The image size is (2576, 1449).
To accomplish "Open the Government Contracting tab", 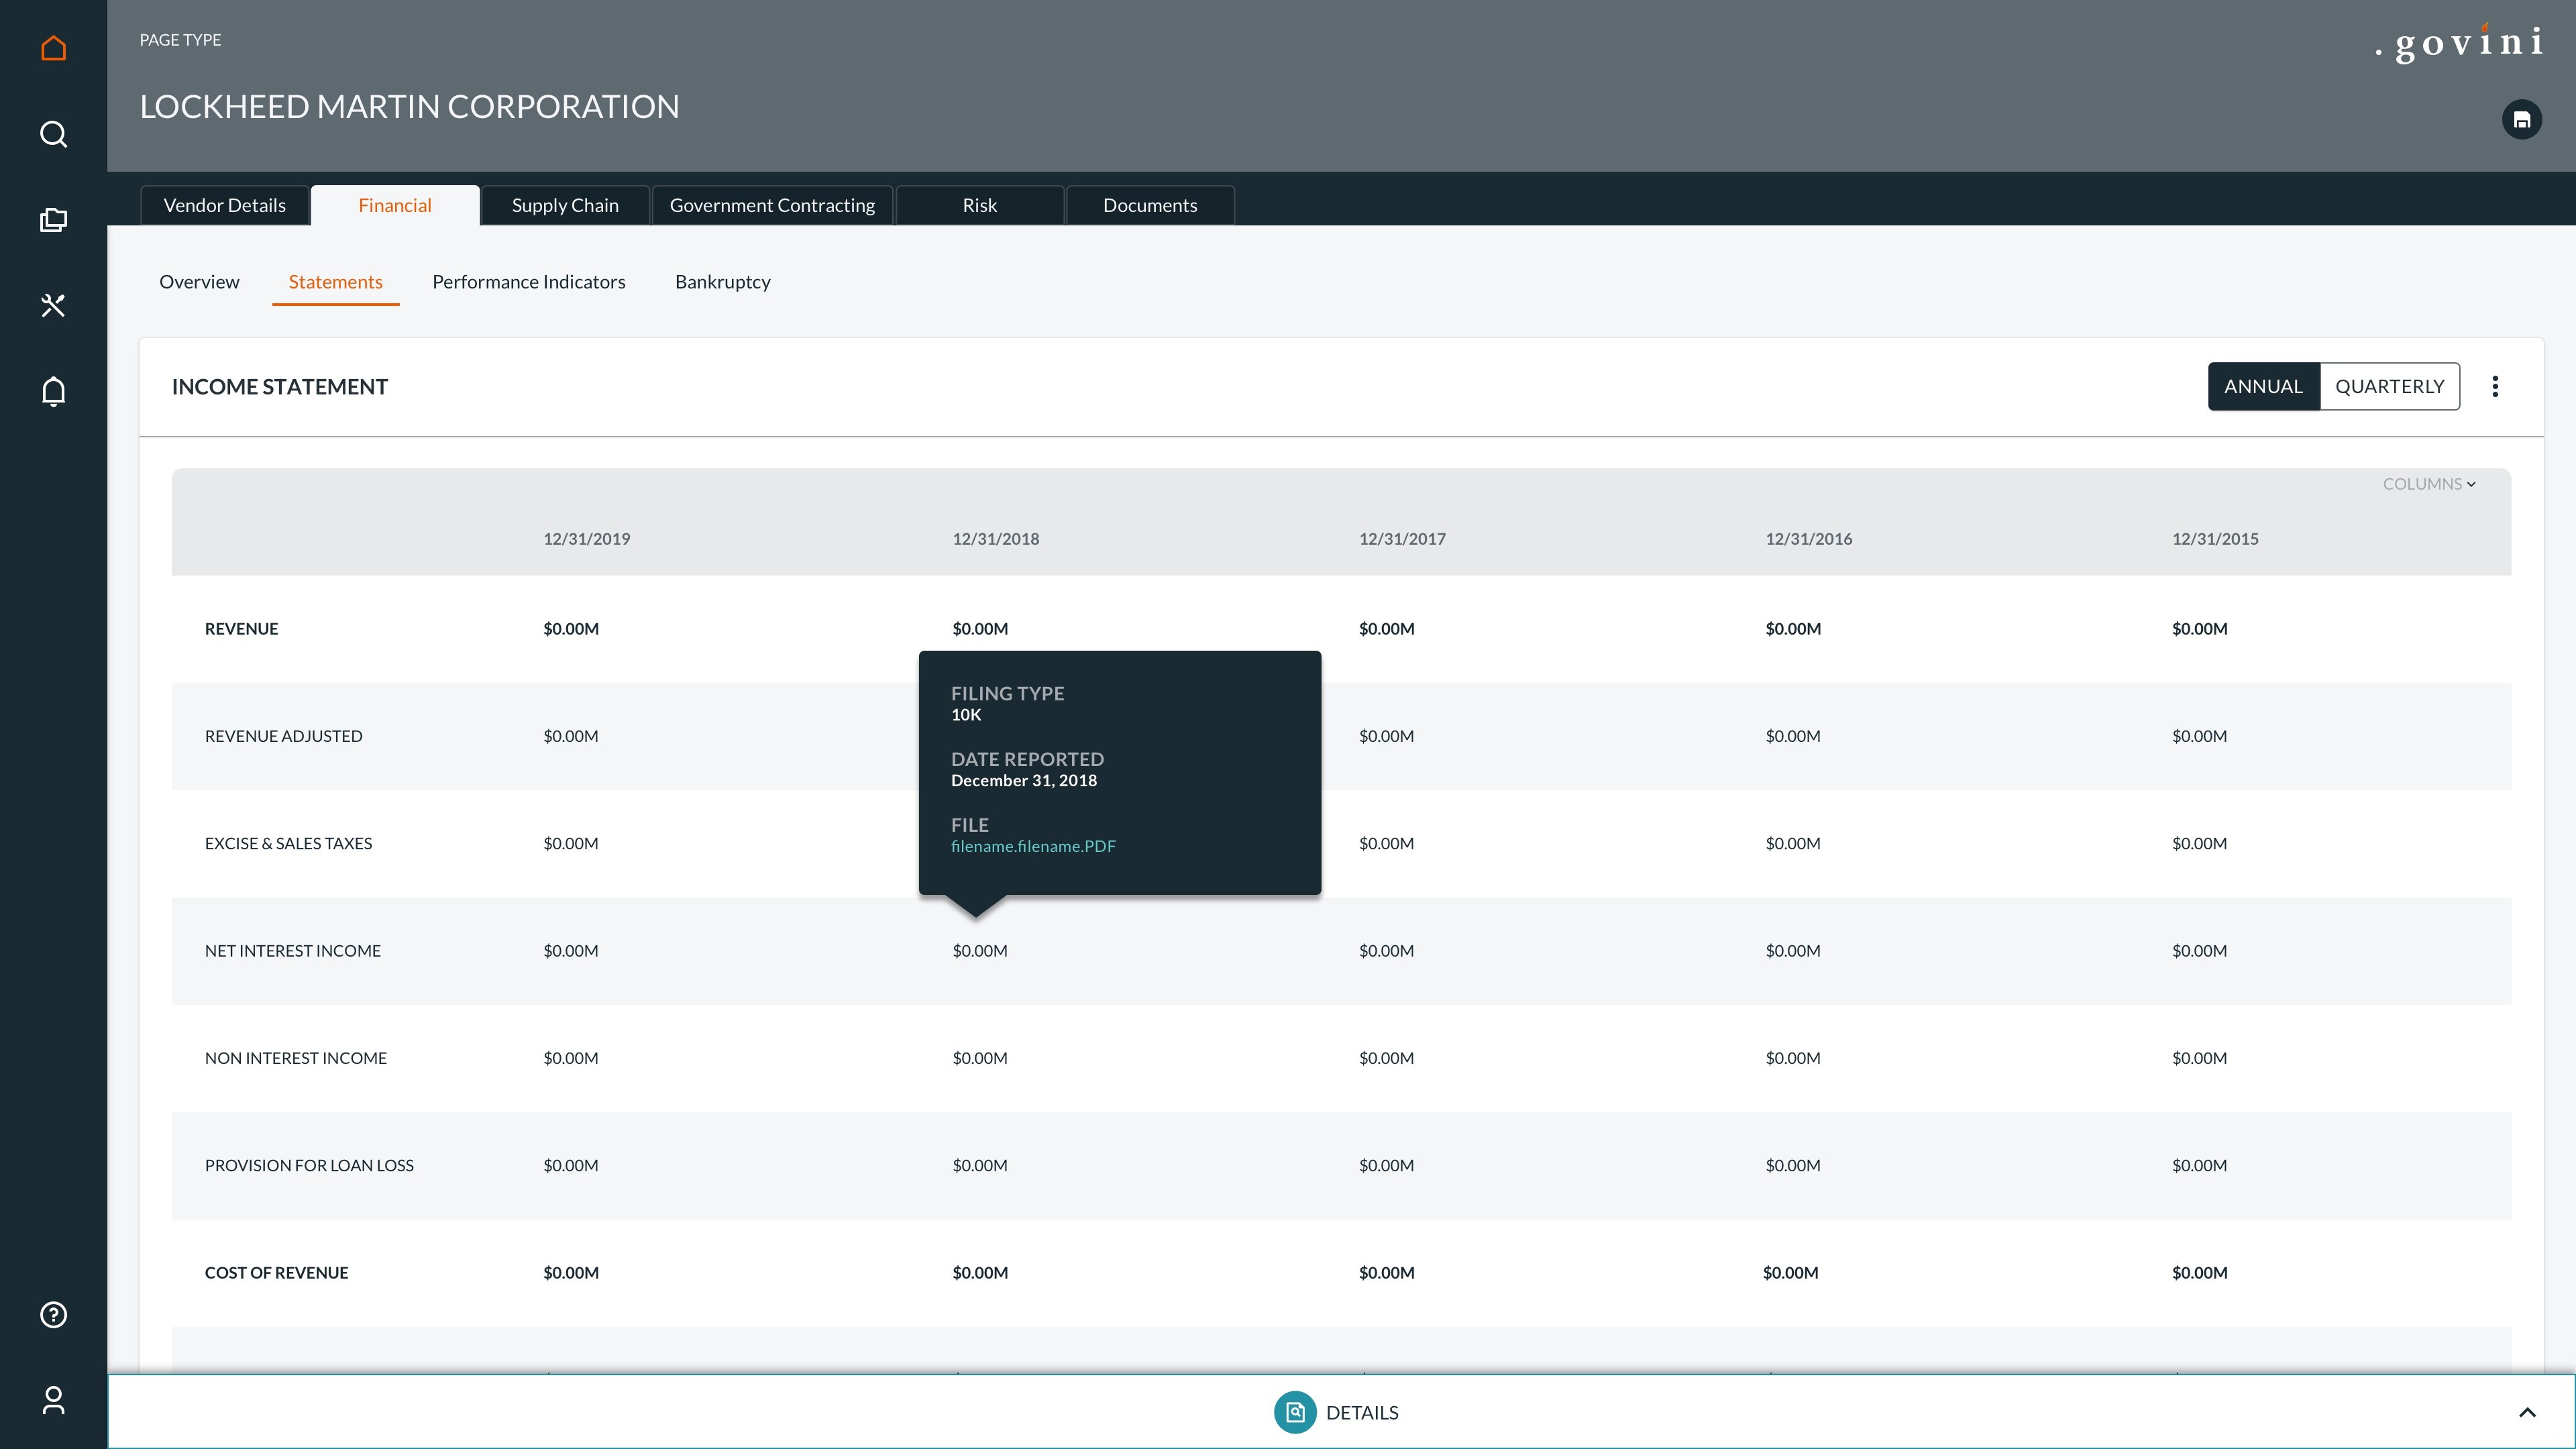I will [772, 205].
